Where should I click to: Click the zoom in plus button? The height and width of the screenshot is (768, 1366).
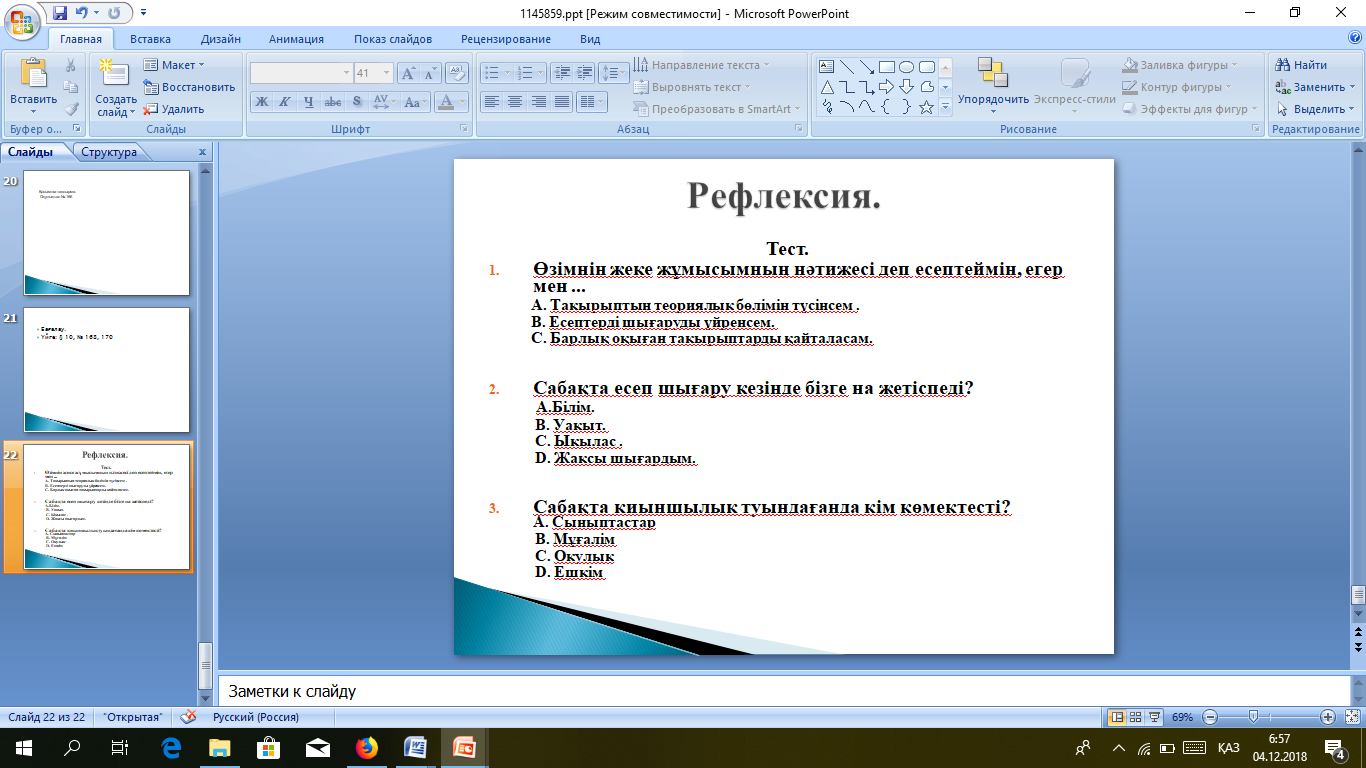(1328, 717)
